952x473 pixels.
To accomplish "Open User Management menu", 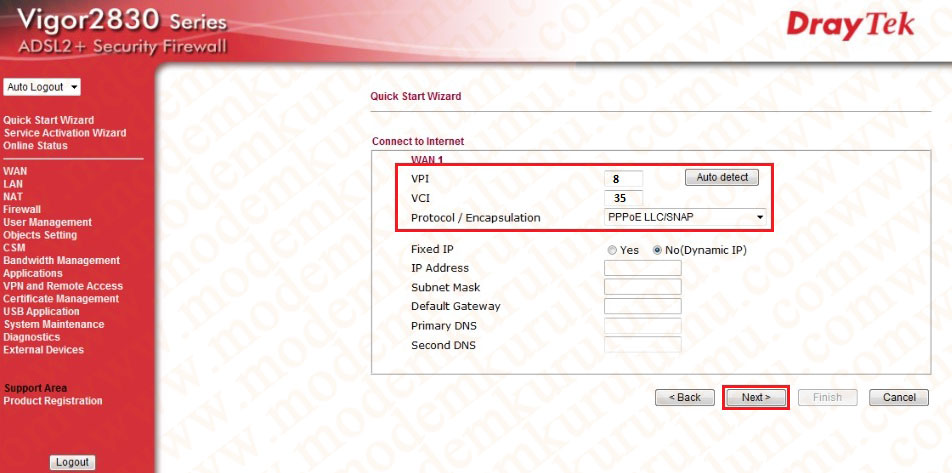I will click(47, 222).
